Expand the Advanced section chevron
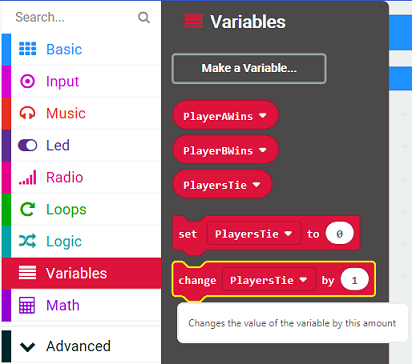The image size is (412, 364). coord(27,347)
